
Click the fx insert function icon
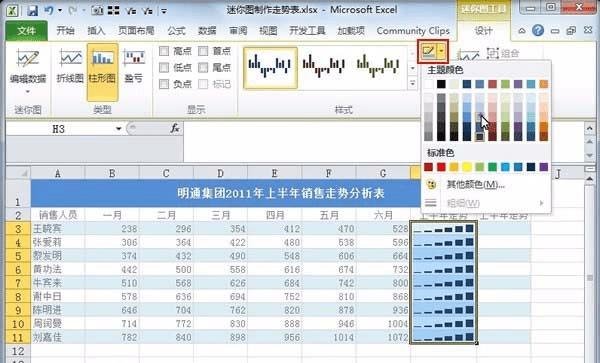175,129
